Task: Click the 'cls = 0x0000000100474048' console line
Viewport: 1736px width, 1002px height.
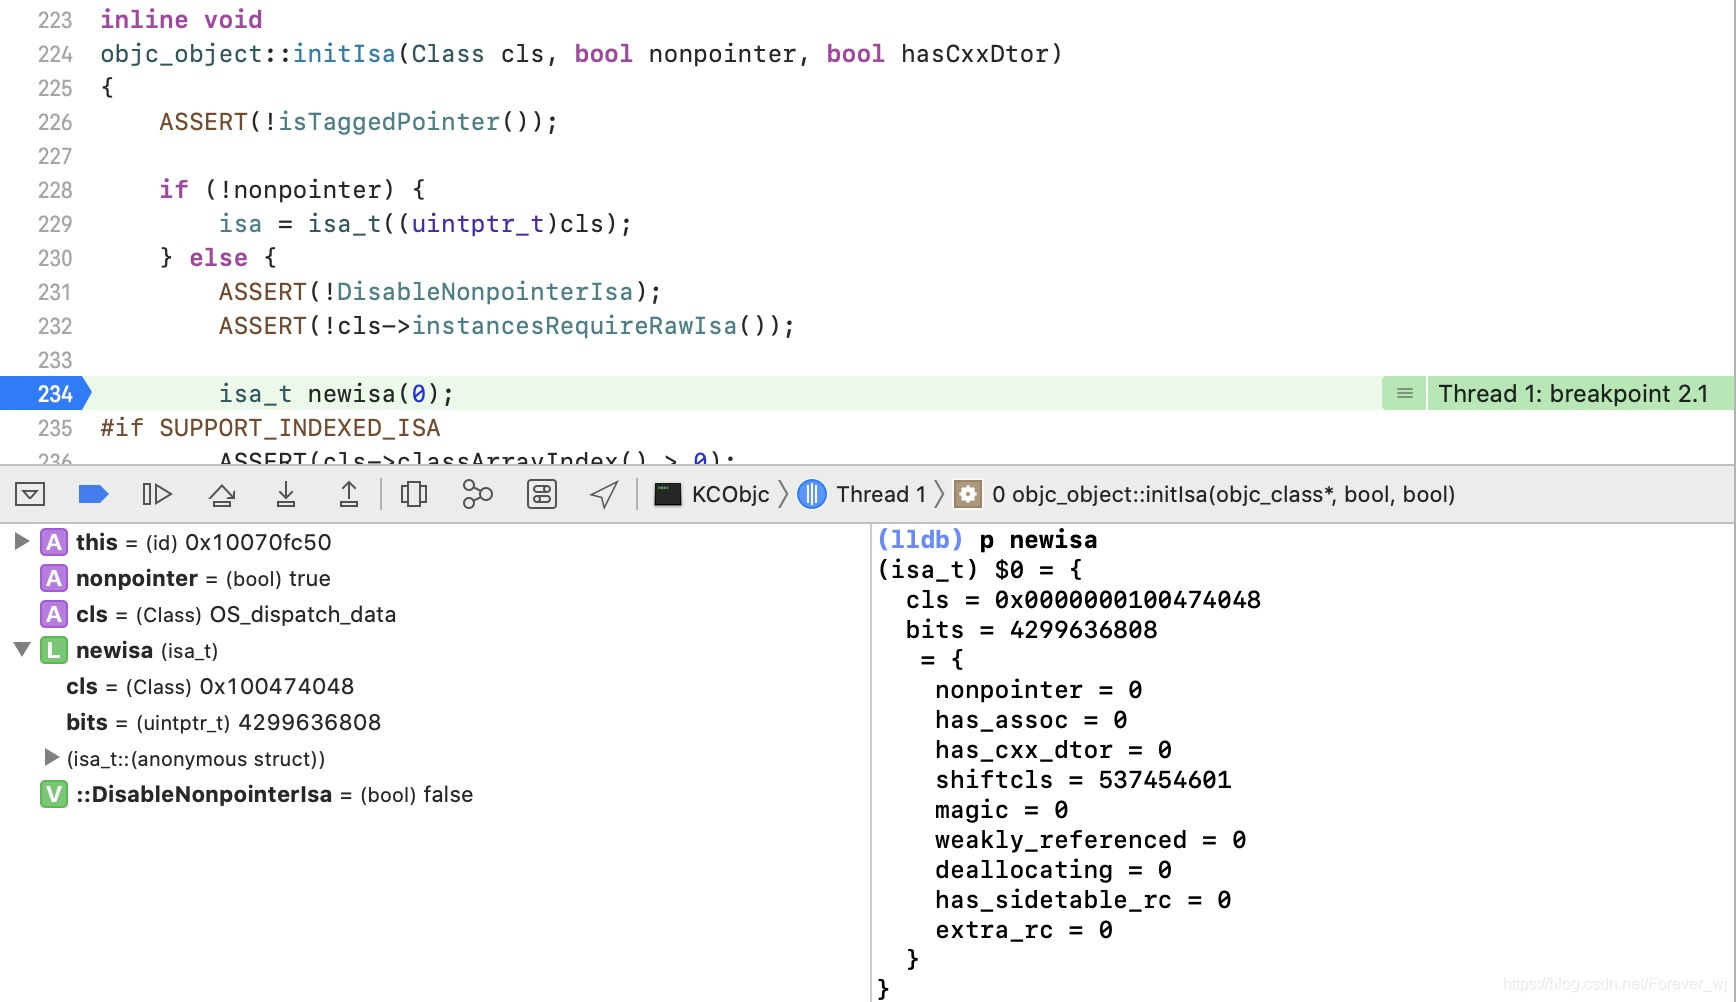Action: tap(1083, 600)
